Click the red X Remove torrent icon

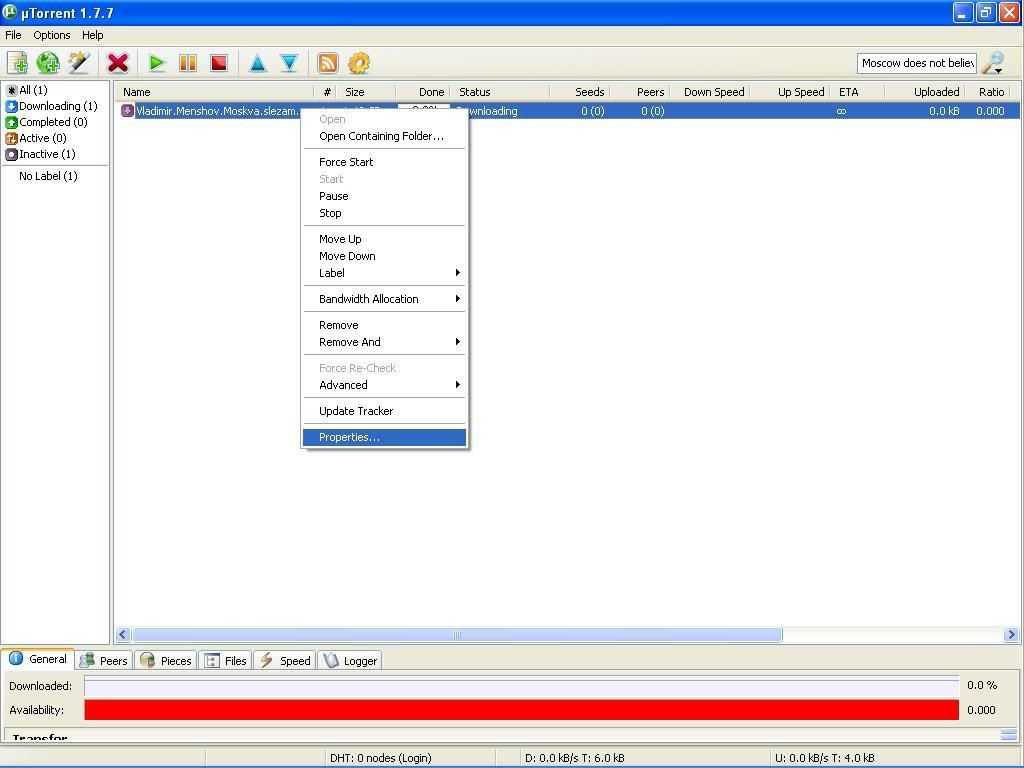coord(118,63)
